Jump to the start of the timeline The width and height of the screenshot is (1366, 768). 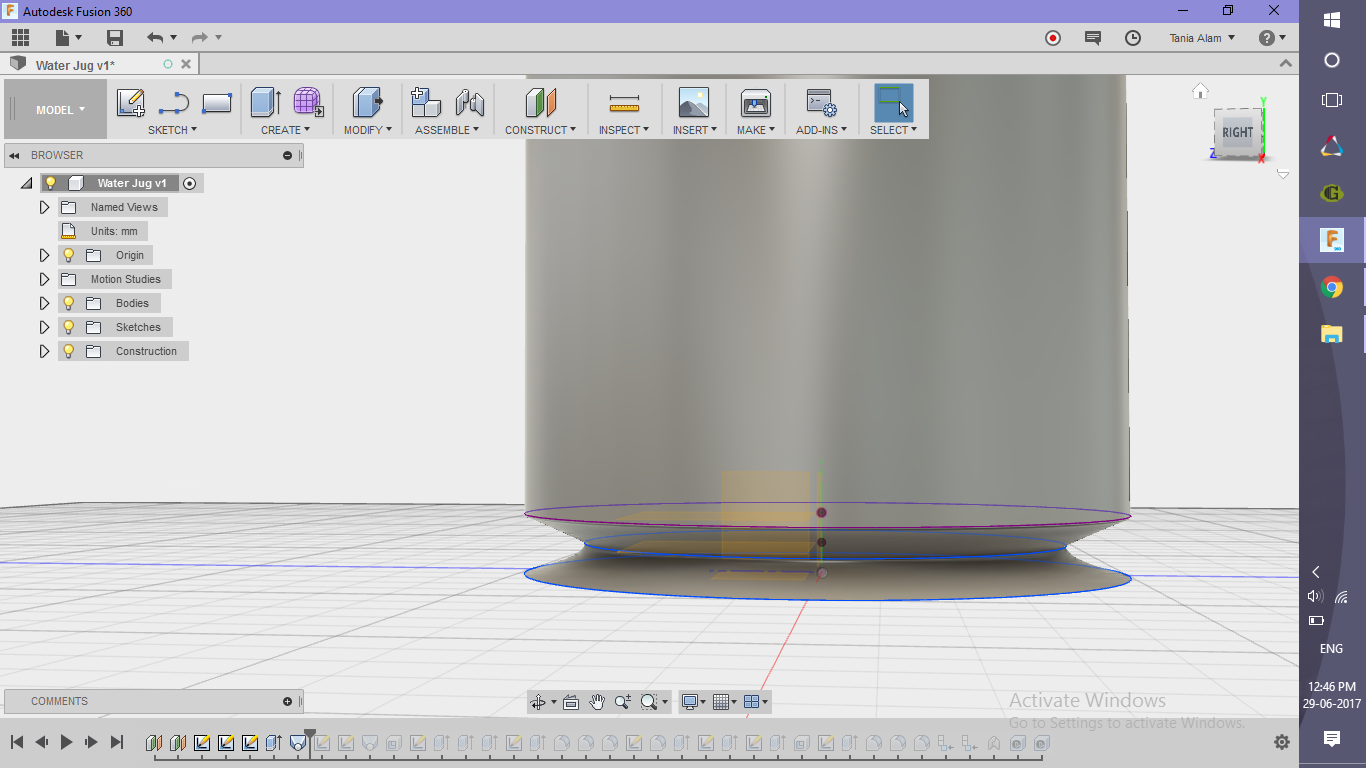pyautogui.click(x=17, y=742)
